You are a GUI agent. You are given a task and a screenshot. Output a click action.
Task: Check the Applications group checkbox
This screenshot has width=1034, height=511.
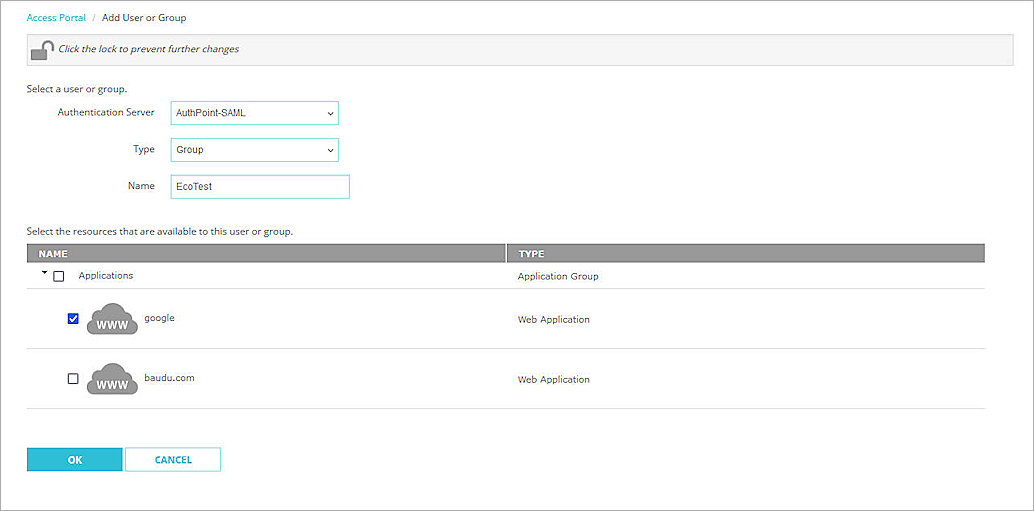(x=59, y=276)
